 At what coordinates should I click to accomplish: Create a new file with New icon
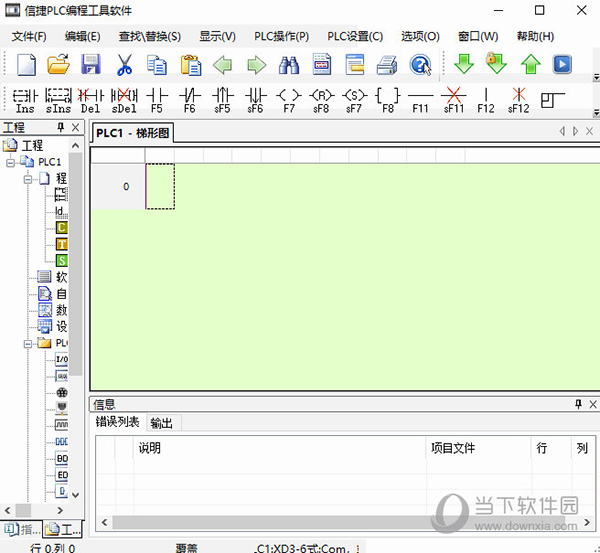coord(26,64)
